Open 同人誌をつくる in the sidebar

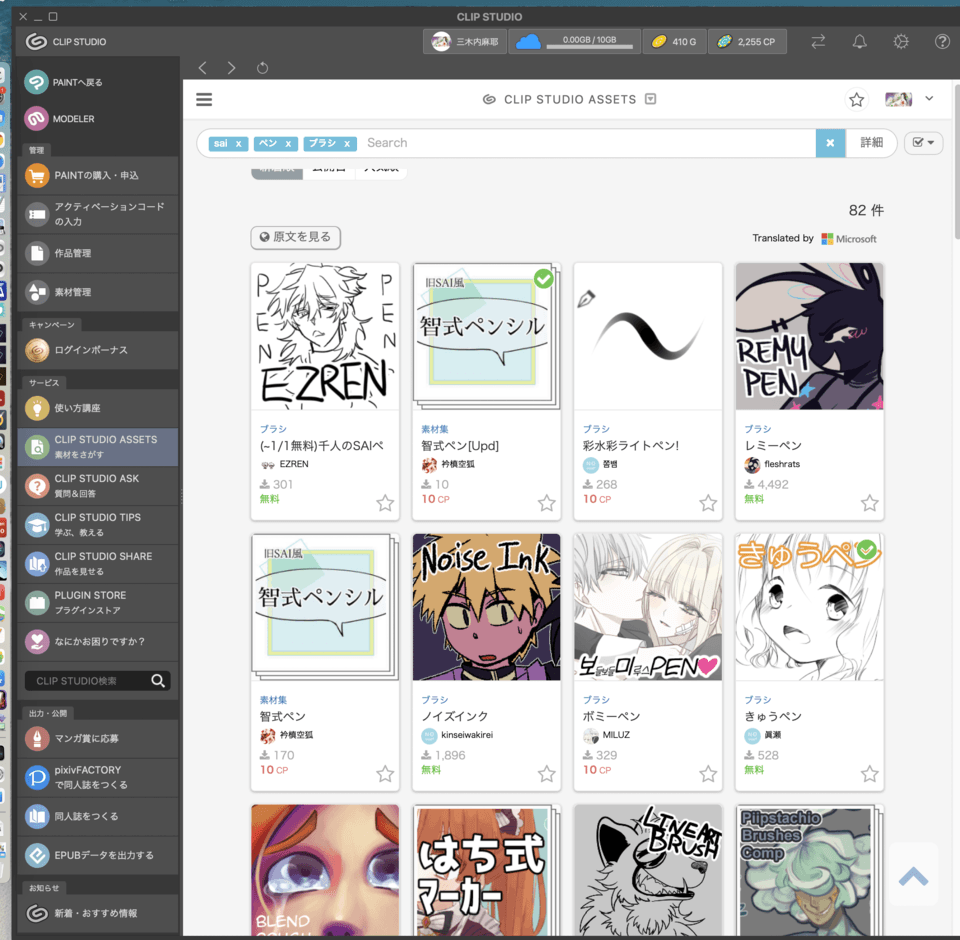pos(98,817)
